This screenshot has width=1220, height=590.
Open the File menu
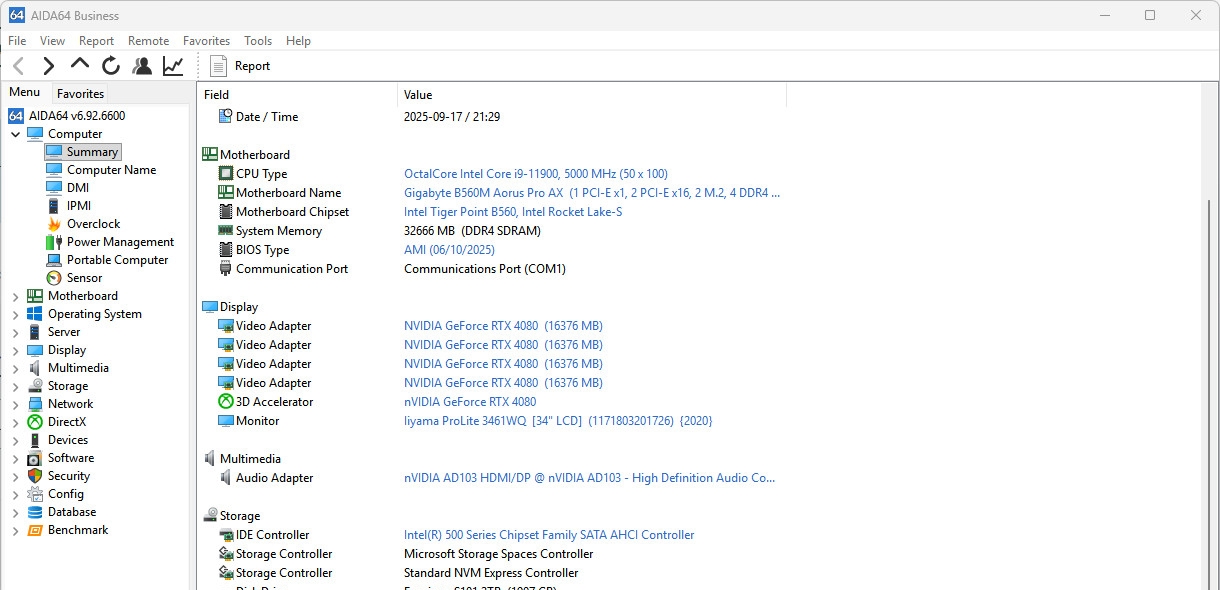(17, 41)
